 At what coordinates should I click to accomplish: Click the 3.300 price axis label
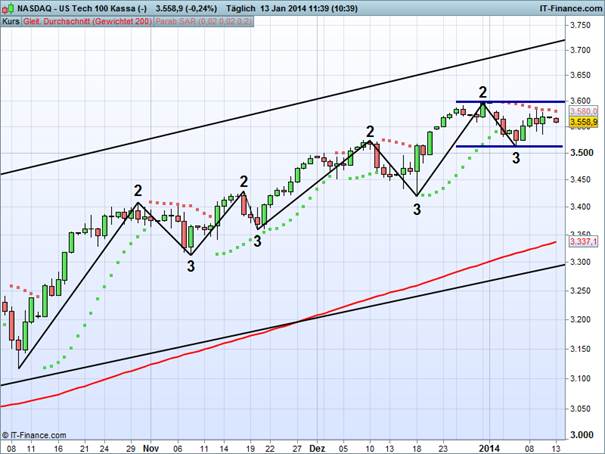point(580,262)
